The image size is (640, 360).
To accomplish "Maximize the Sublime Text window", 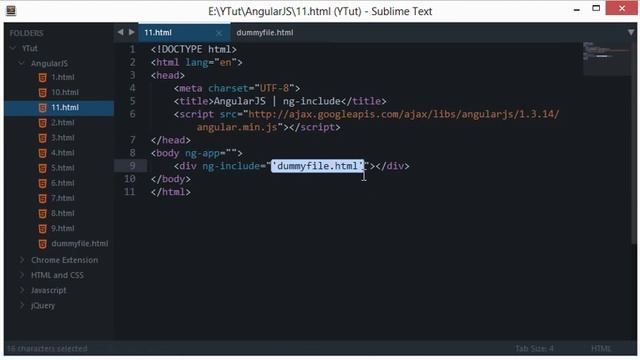I will click(x=596, y=8).
